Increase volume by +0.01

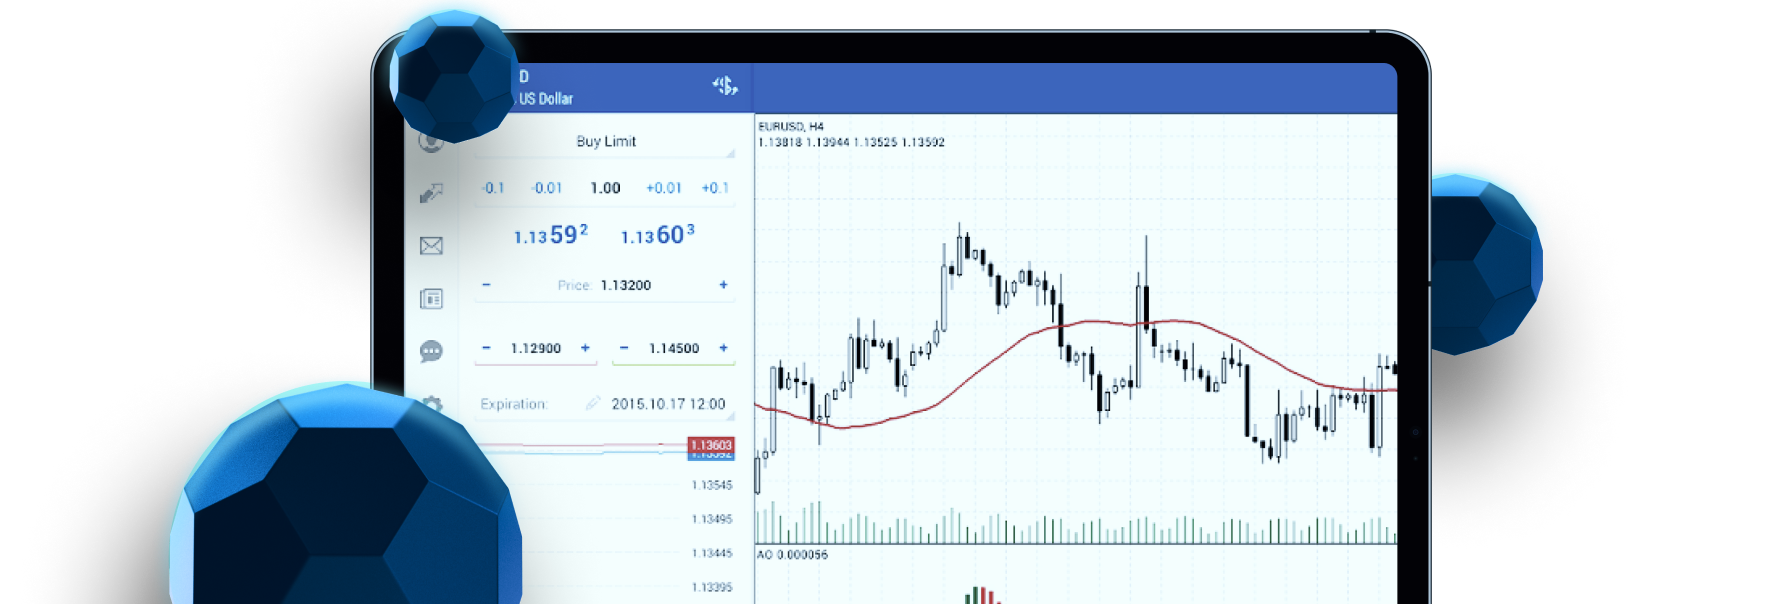click(x=664, y=188)
